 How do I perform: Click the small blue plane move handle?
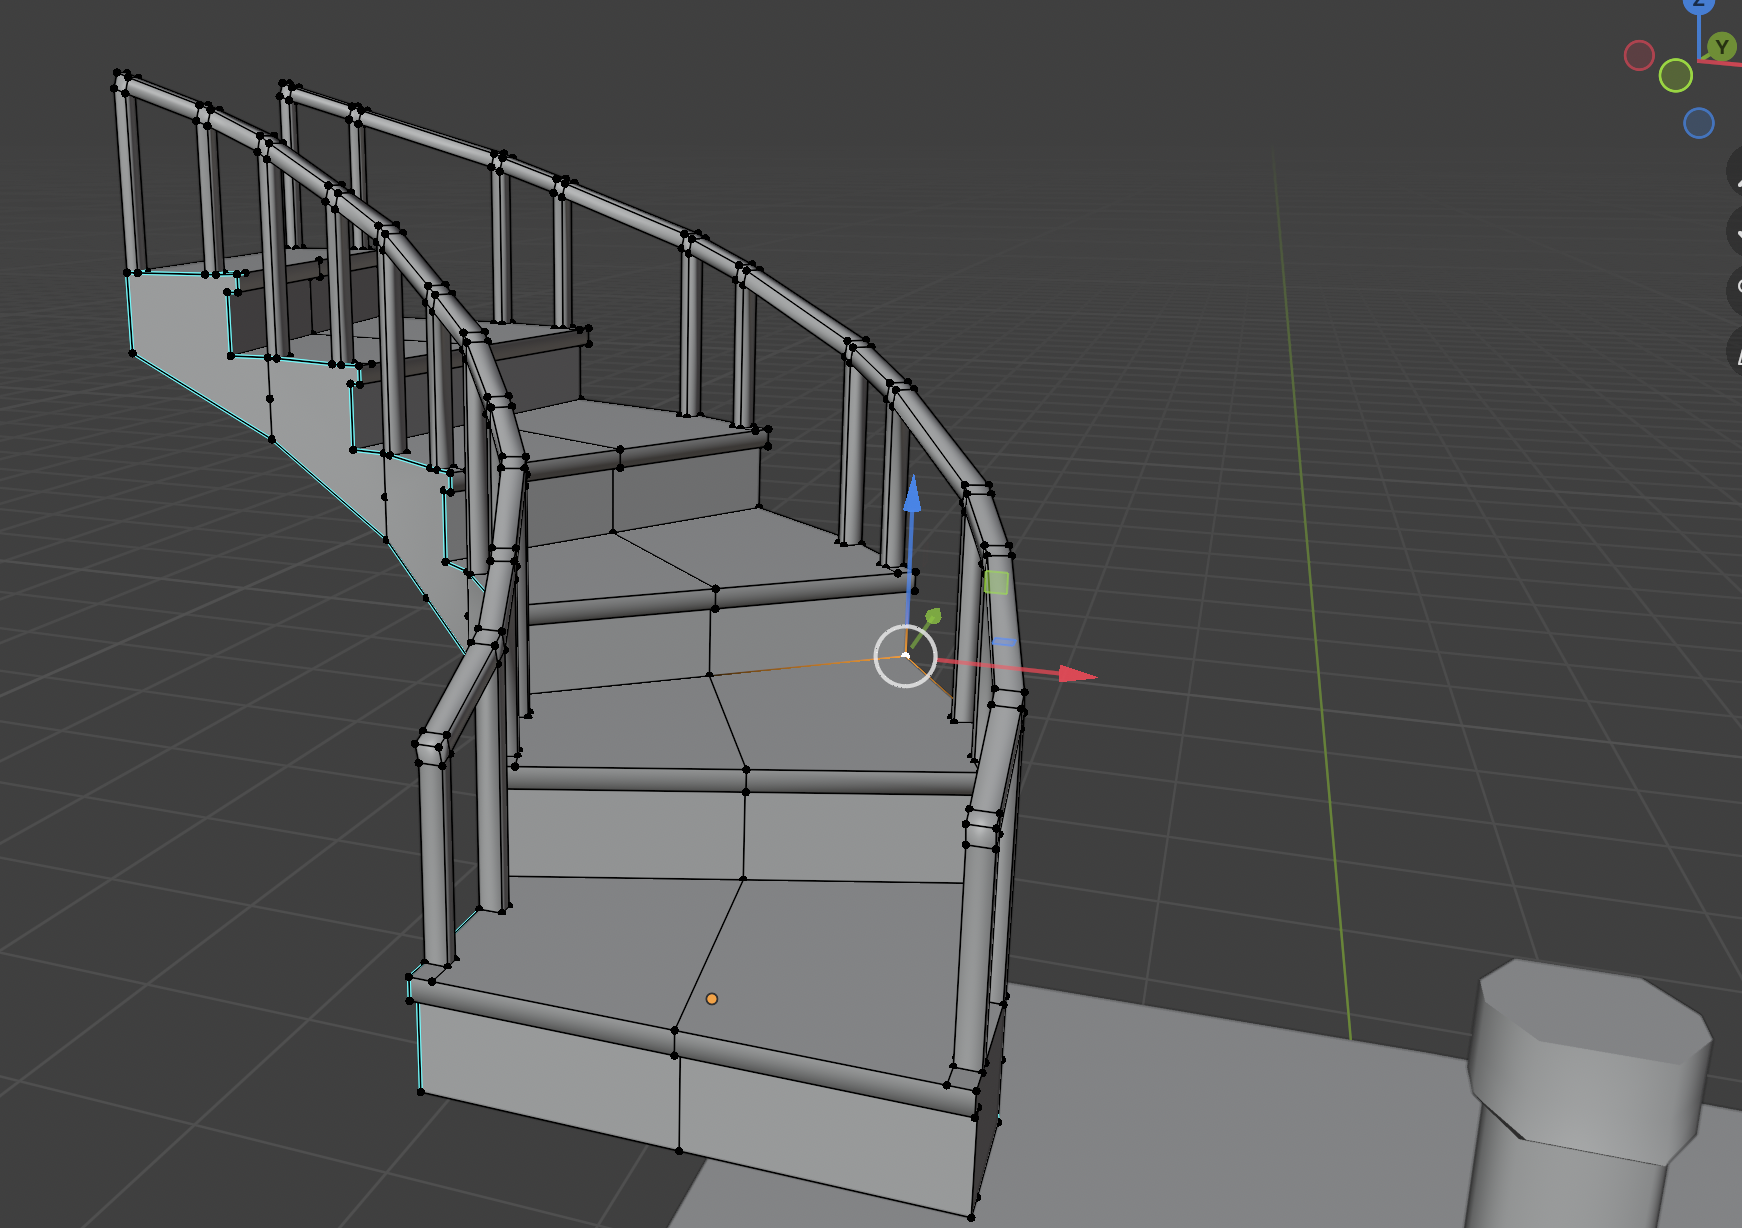click(x=1004, y=642)
